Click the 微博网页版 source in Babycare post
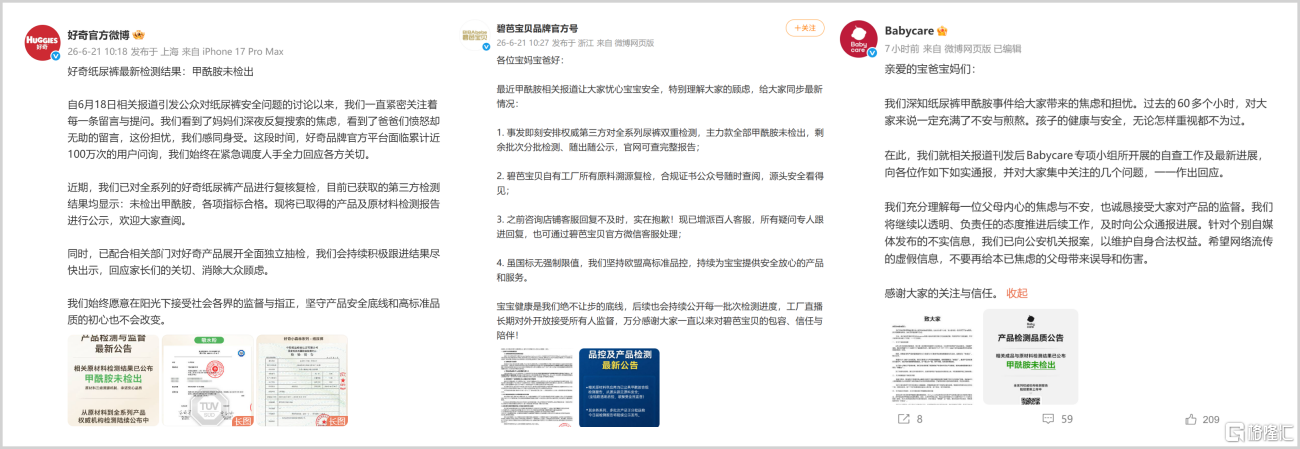Image resolution: width=1300 pixels, height=449 pixels. (x=969, y=48)
